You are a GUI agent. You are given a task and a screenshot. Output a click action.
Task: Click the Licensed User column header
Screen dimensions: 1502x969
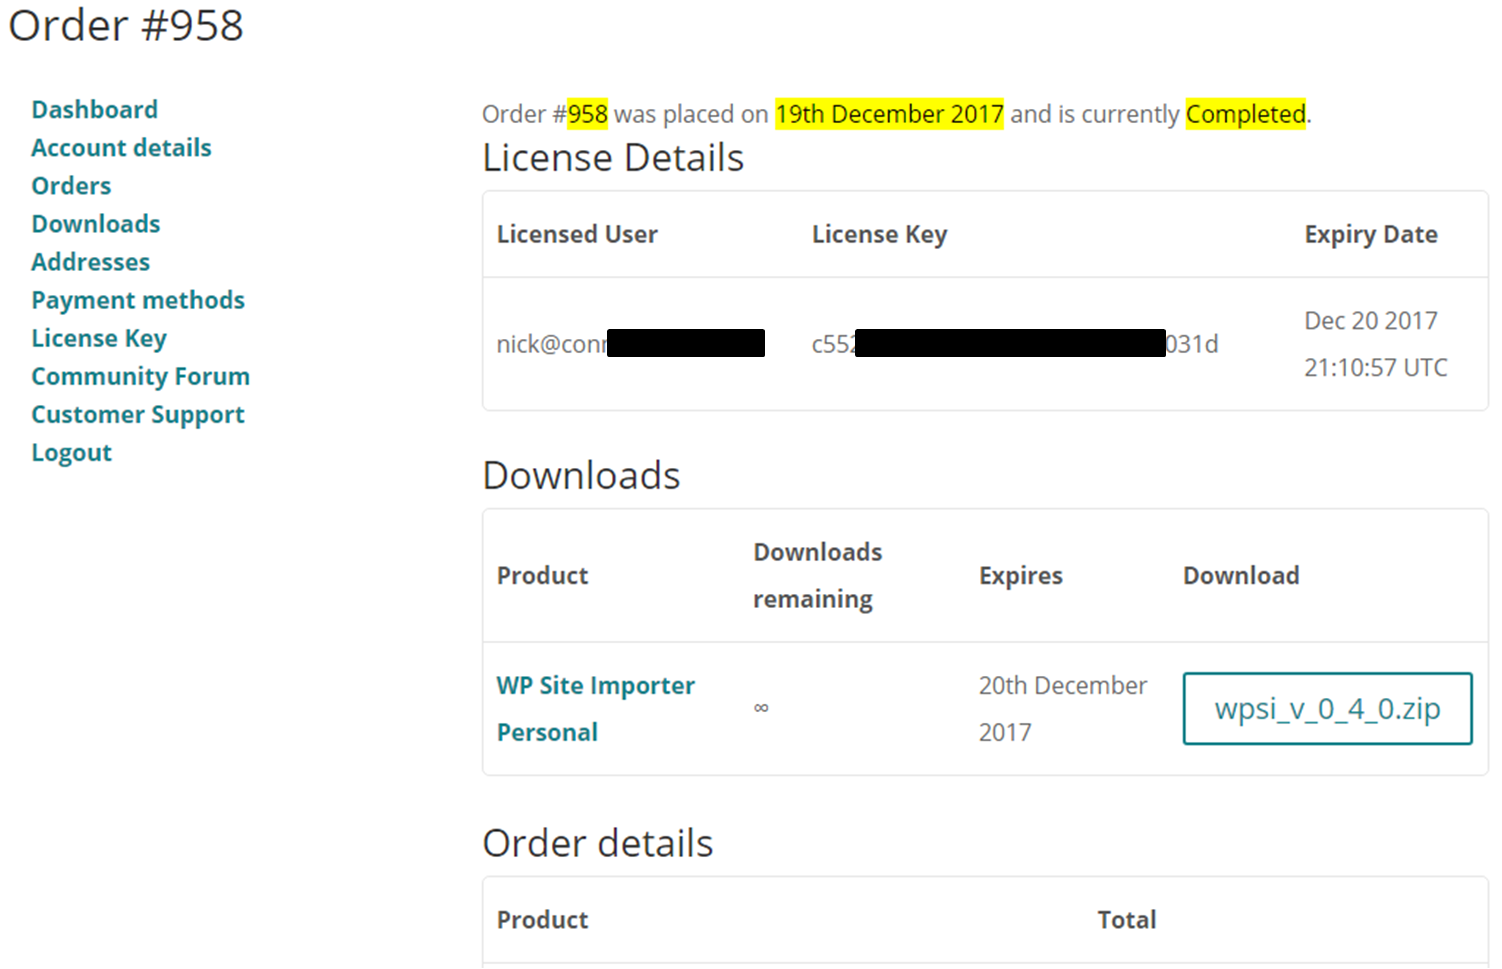click(577, 235)
